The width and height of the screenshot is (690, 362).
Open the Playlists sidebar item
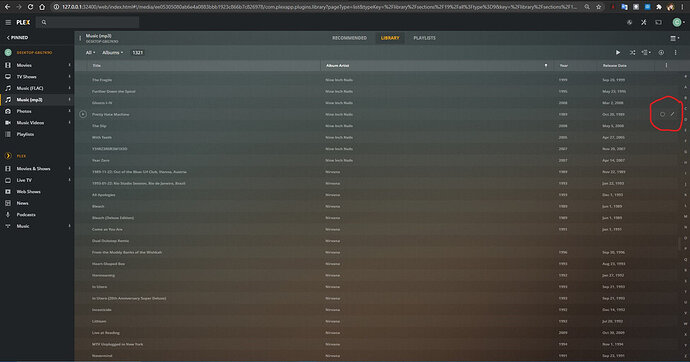[x=25, y=134]
